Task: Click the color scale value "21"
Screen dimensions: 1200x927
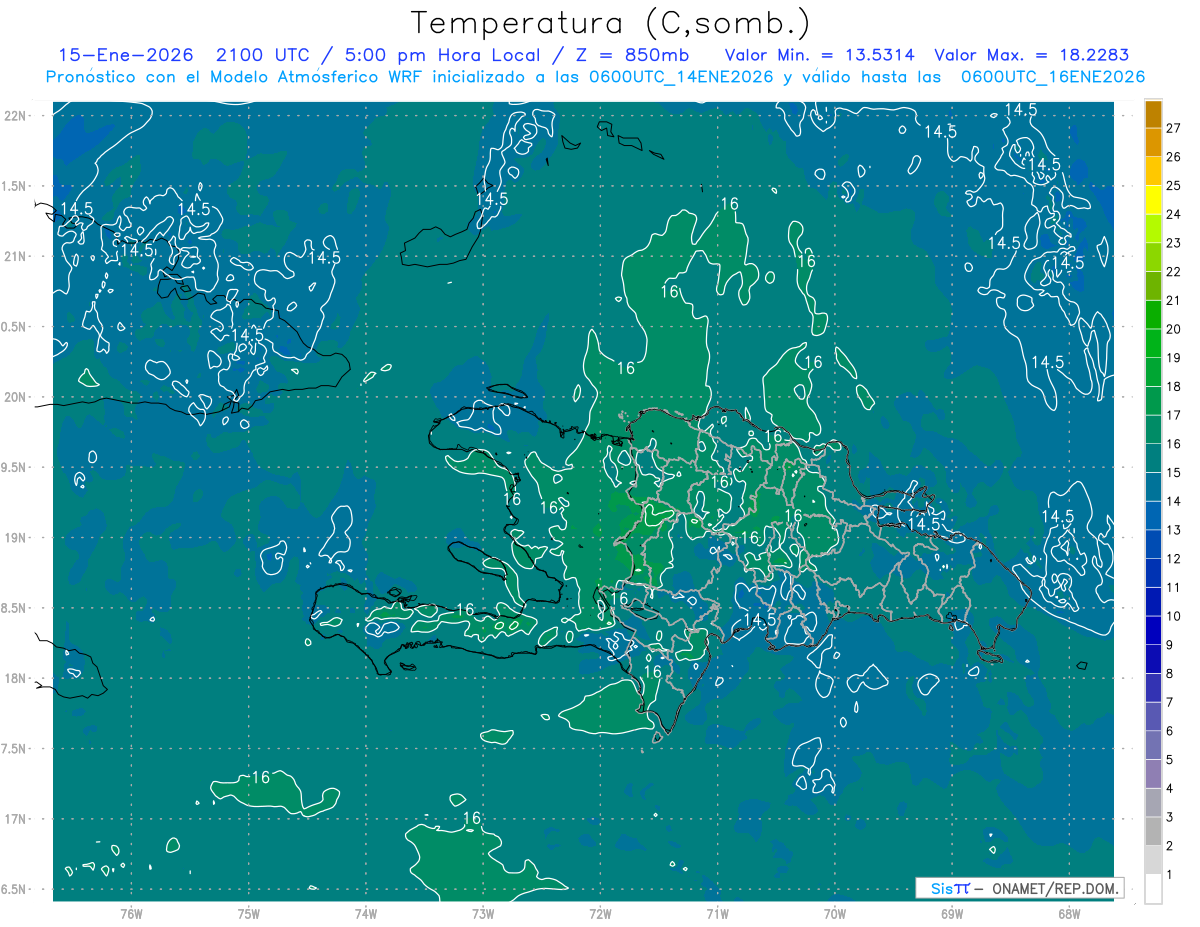Action: 1174,301
